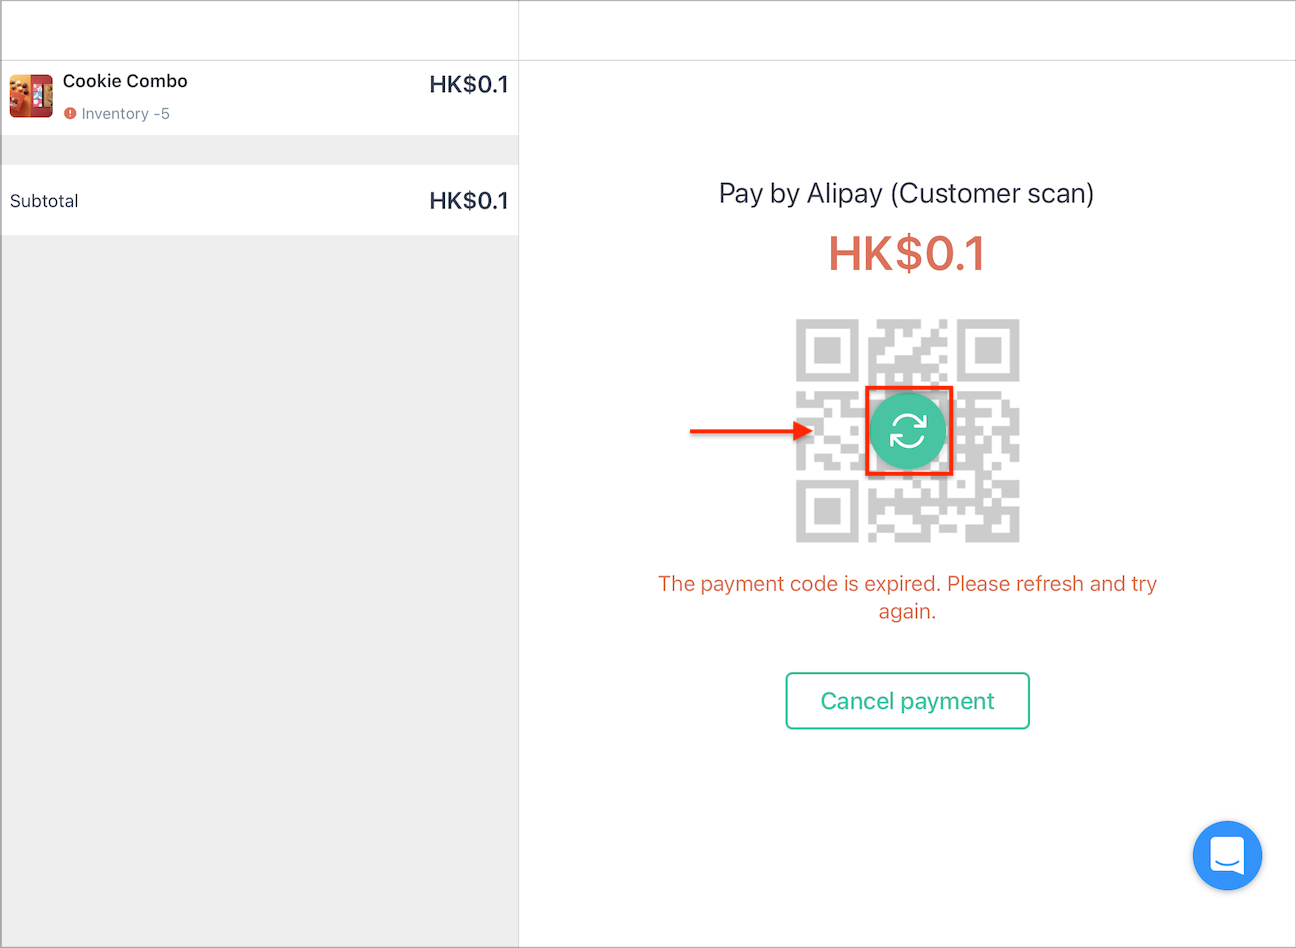Screen dimensions: 1296x948
Task: Open the Cookie Combo item name
Action: tap(125, 81)
